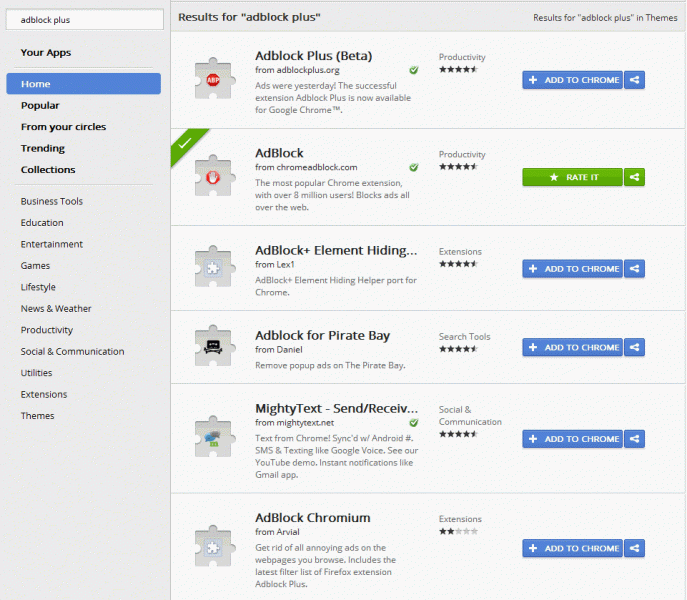
Task: Add AdBlock+ Element Hiding to Chrome
Action: tap(573, 269)
